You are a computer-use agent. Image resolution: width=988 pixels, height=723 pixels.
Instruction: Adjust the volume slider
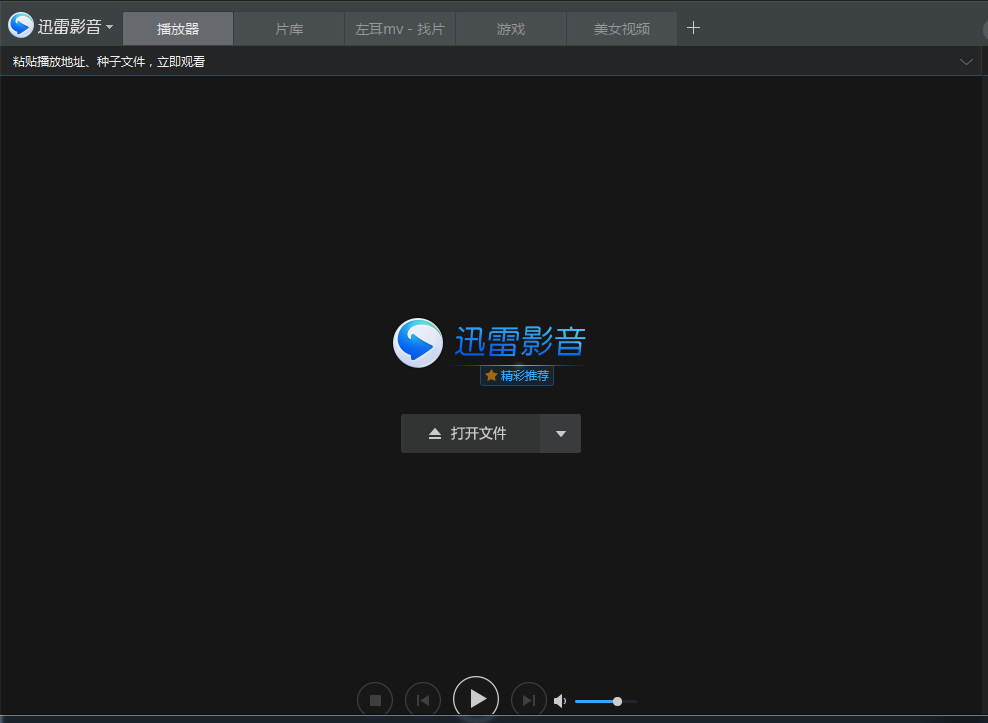(x=606, y=701)
